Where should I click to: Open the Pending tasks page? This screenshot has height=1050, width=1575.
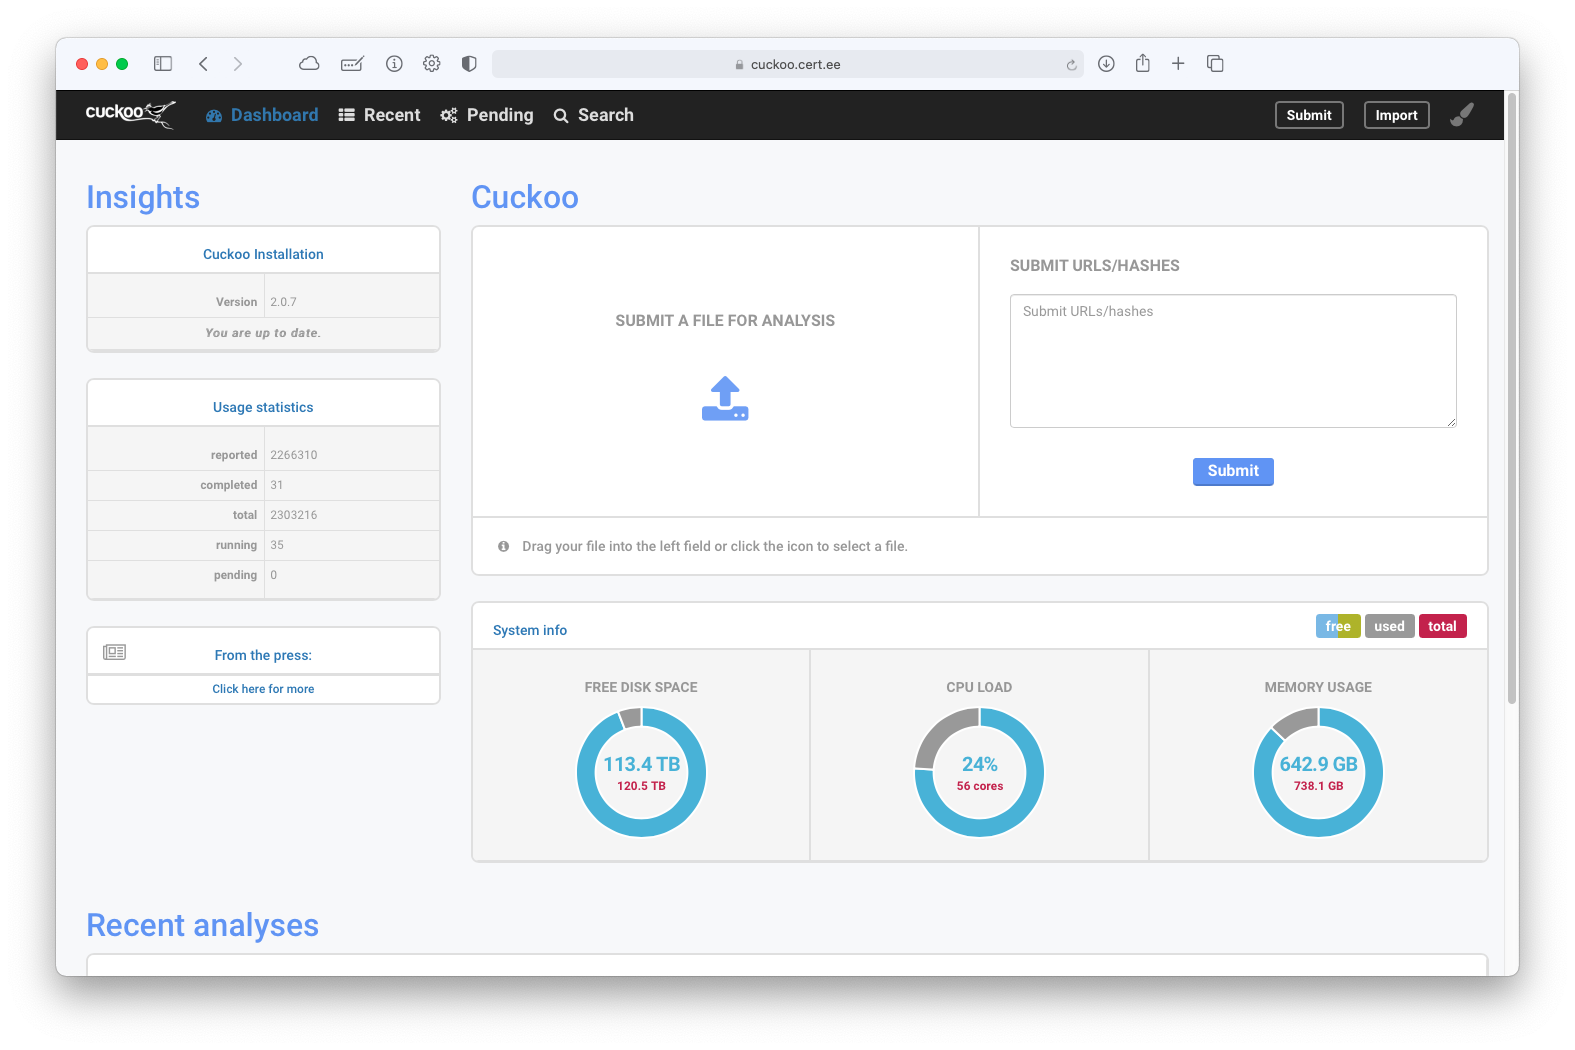487,115
